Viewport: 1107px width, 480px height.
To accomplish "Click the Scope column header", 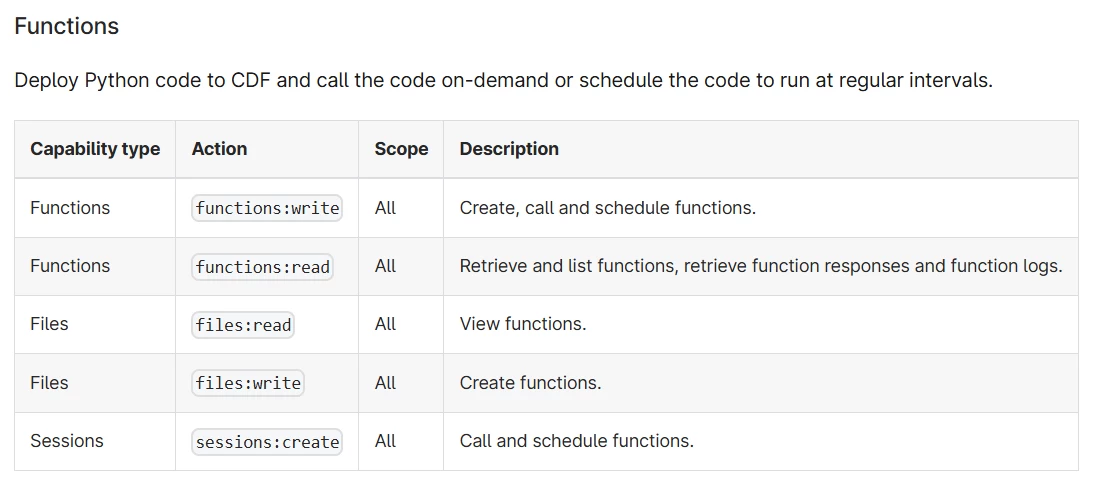I will (401, 149).
